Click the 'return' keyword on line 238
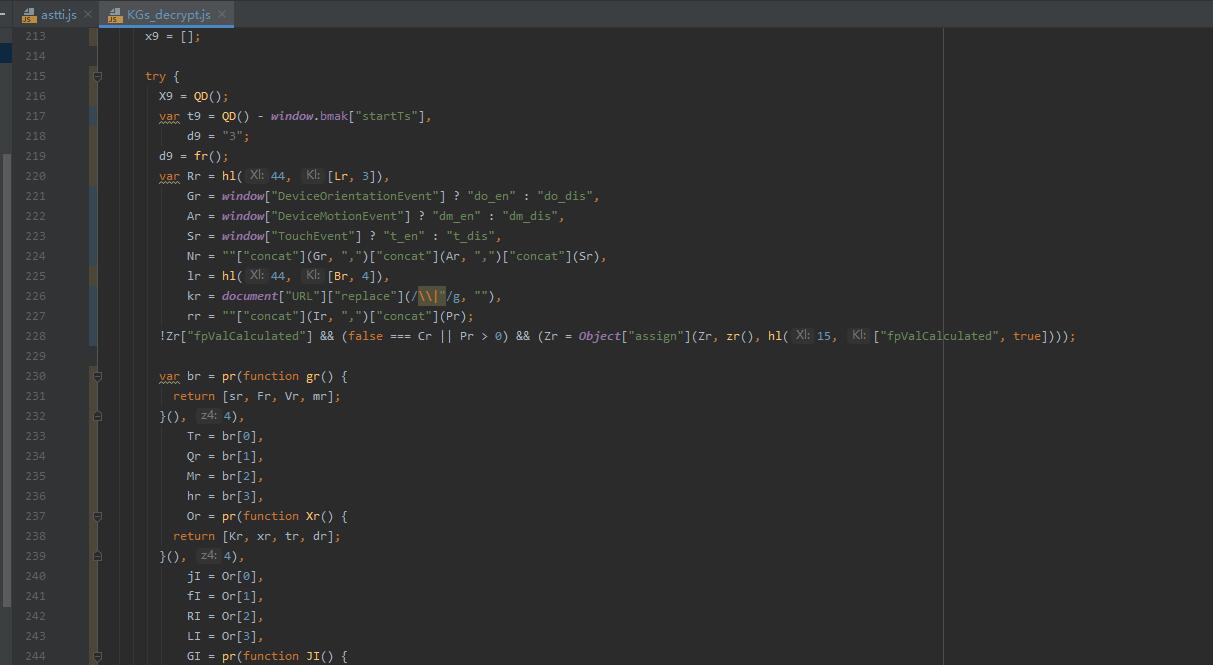This screenshot has height=665, width=1213. [194, 536]
